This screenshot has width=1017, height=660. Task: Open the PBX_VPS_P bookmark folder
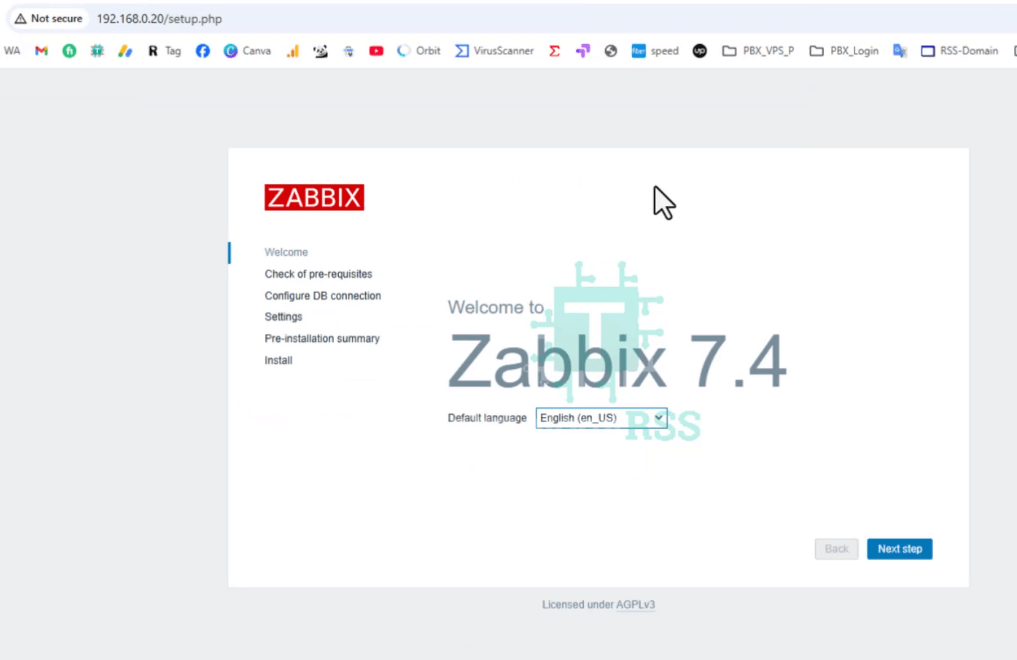[x=758, y=51]
